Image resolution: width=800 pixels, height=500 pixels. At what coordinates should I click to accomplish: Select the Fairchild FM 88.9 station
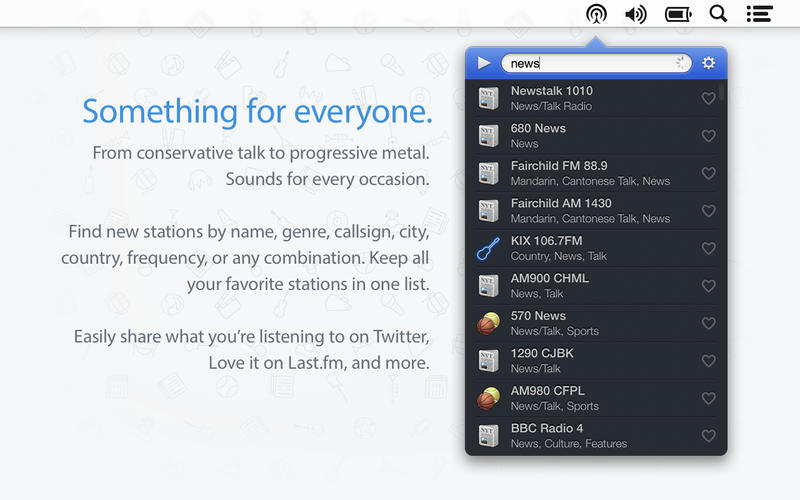click(590, 173)
